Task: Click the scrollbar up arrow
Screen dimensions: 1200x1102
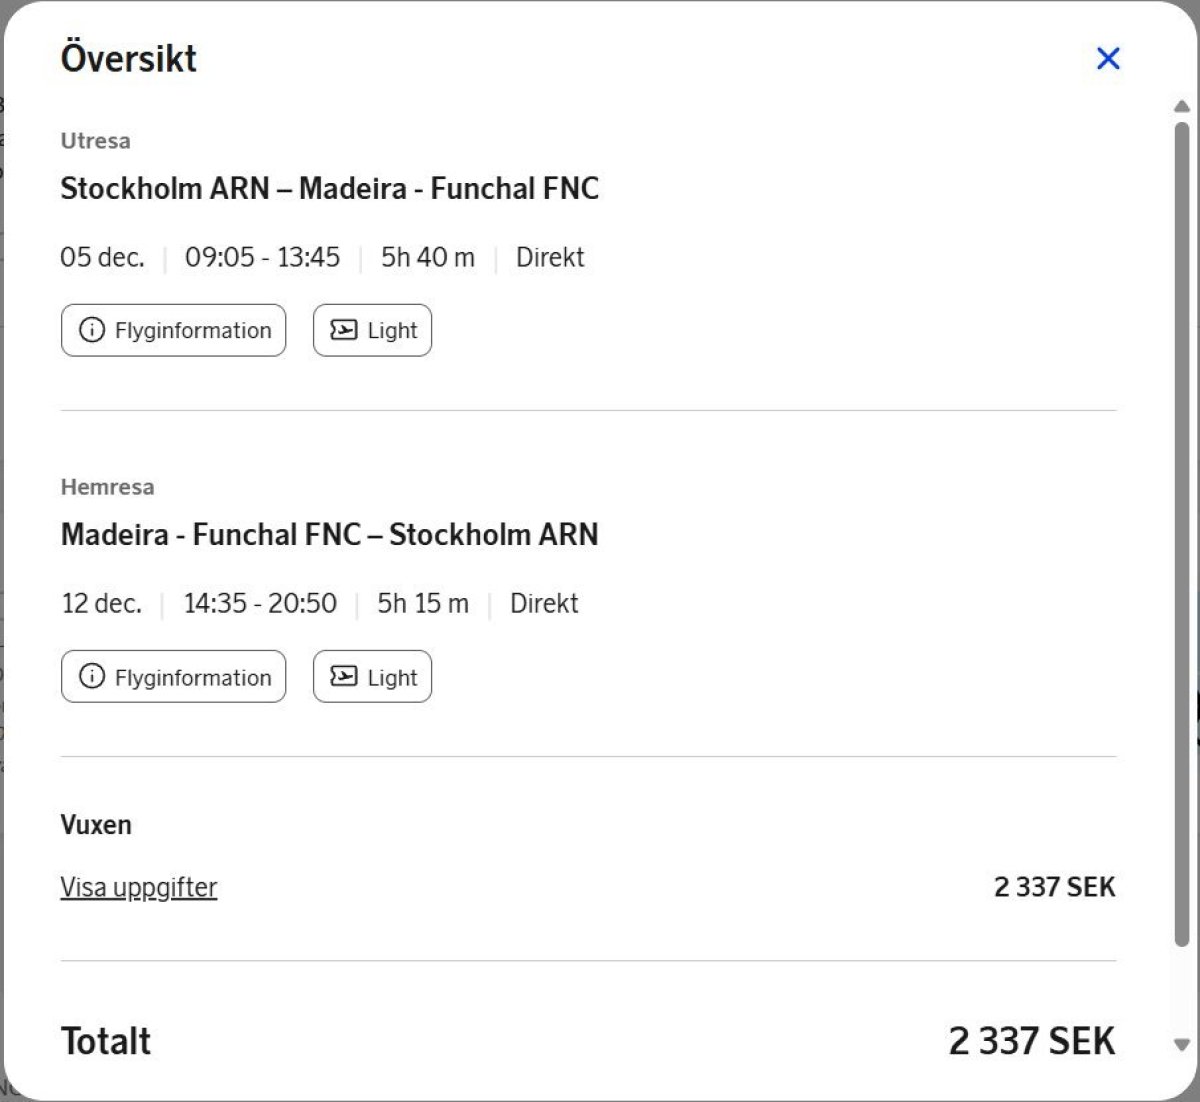Action: tap(1181, 106)
